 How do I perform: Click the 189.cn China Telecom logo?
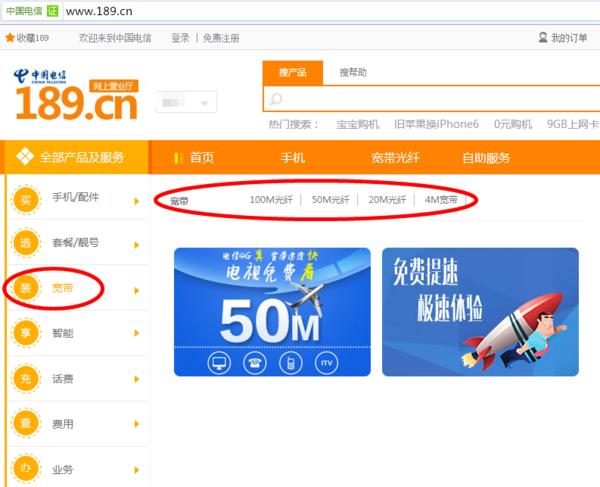(76, 94)
